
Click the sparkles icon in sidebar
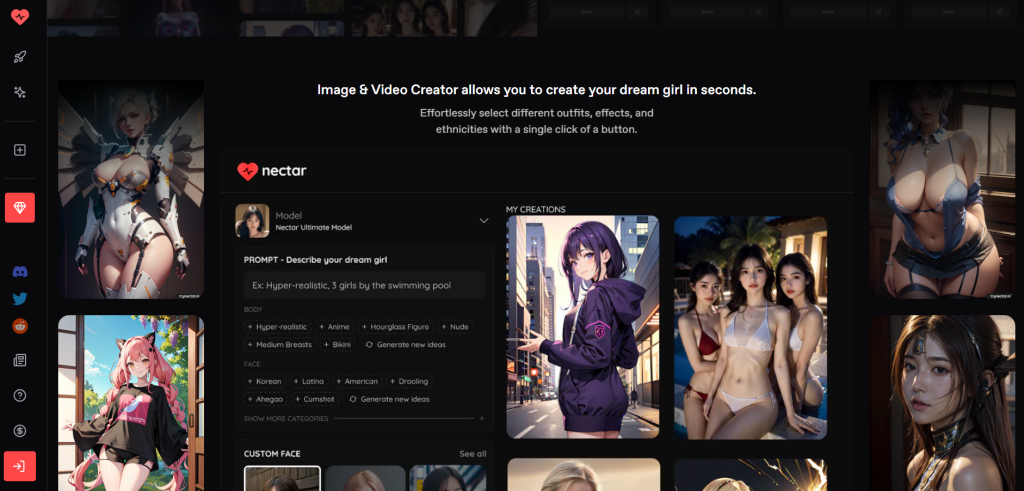click(20, 92)
